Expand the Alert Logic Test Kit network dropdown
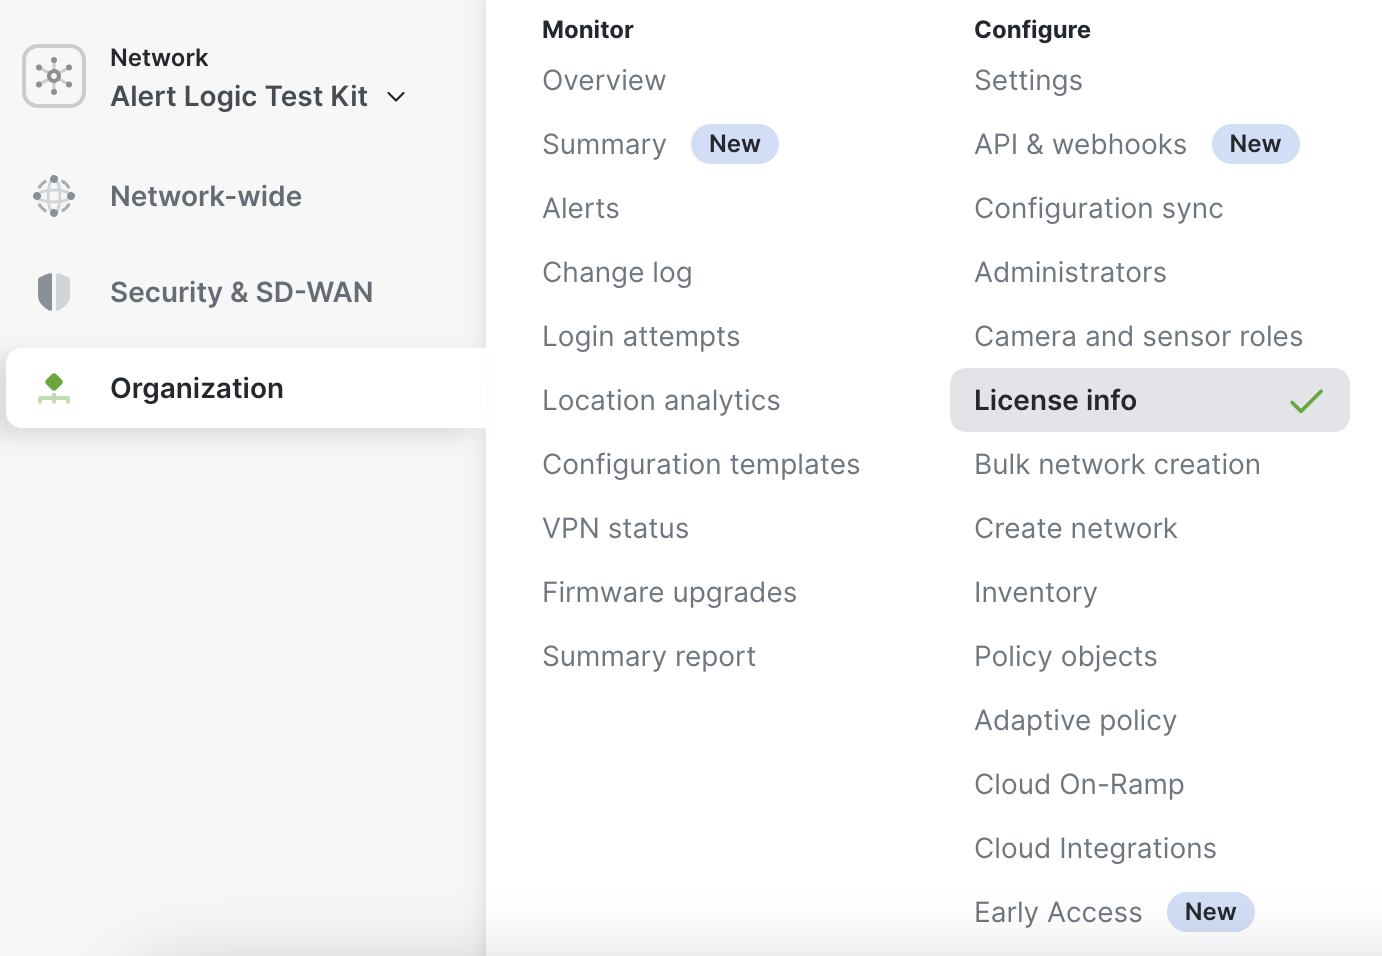This screenshot has width=1382, height=956. [x=396, y=97]
